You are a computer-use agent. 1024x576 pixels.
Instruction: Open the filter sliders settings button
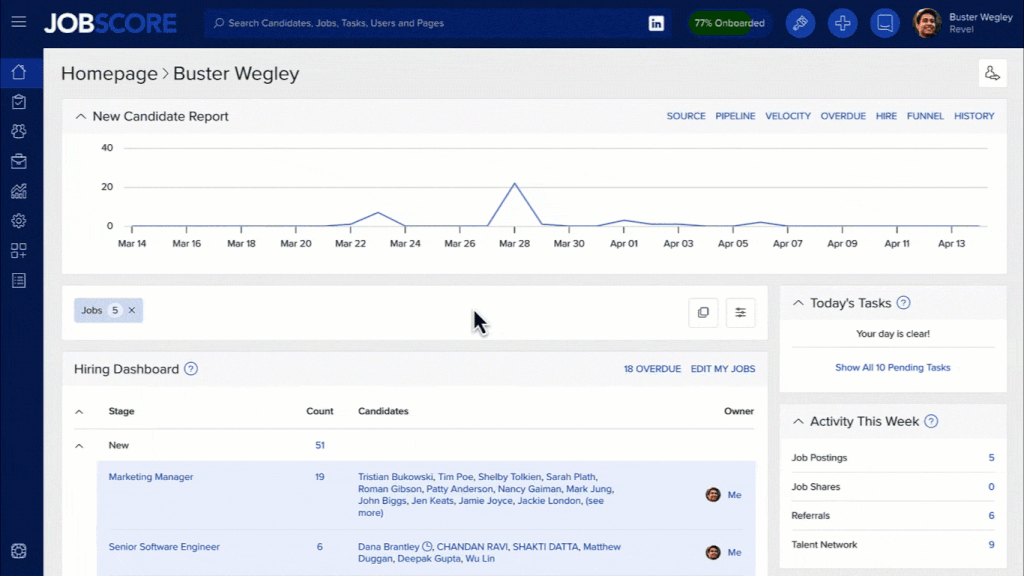740,312
